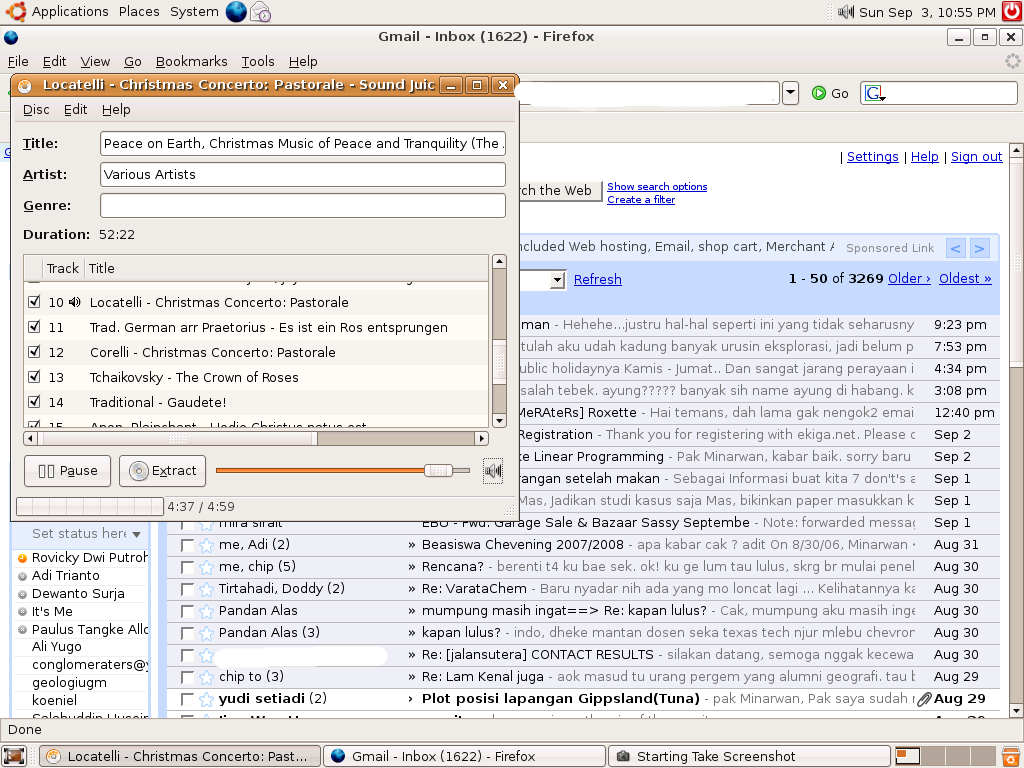Star the chip to (3) email
The width and height of the screenshot is (1024, 768).
(x=206, y=677)
